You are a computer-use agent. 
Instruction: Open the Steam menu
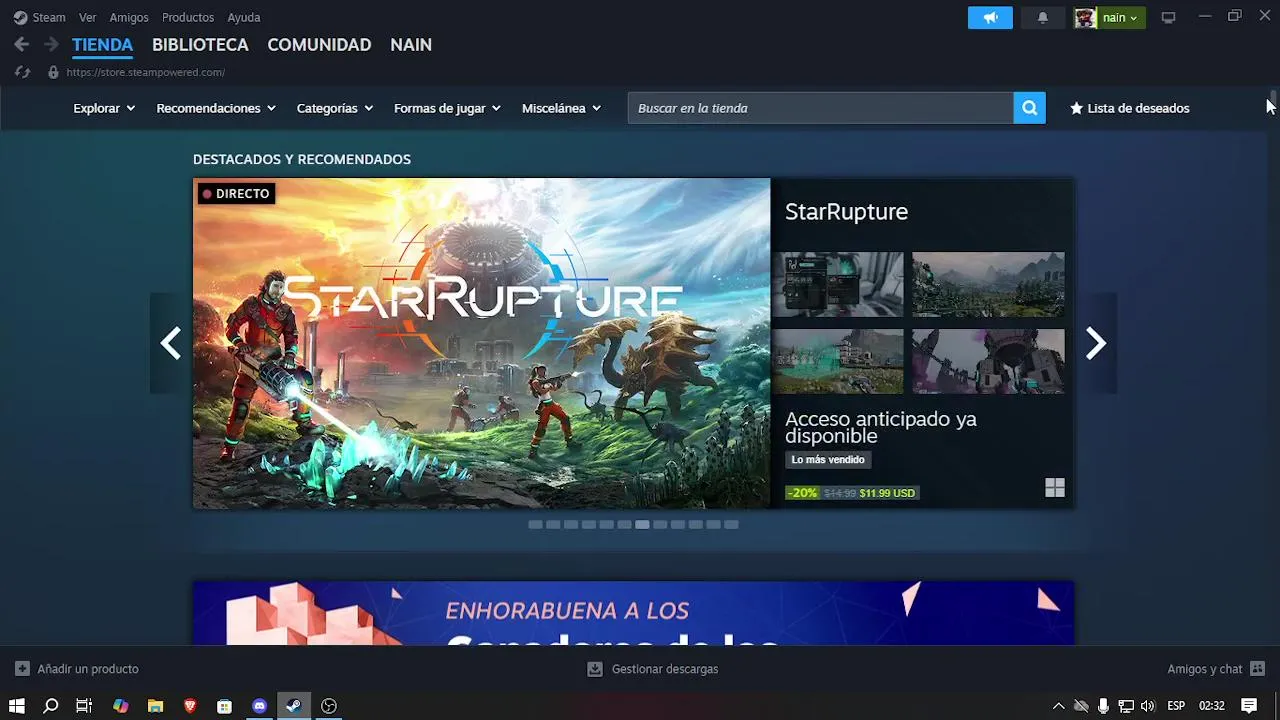(49, 18)
